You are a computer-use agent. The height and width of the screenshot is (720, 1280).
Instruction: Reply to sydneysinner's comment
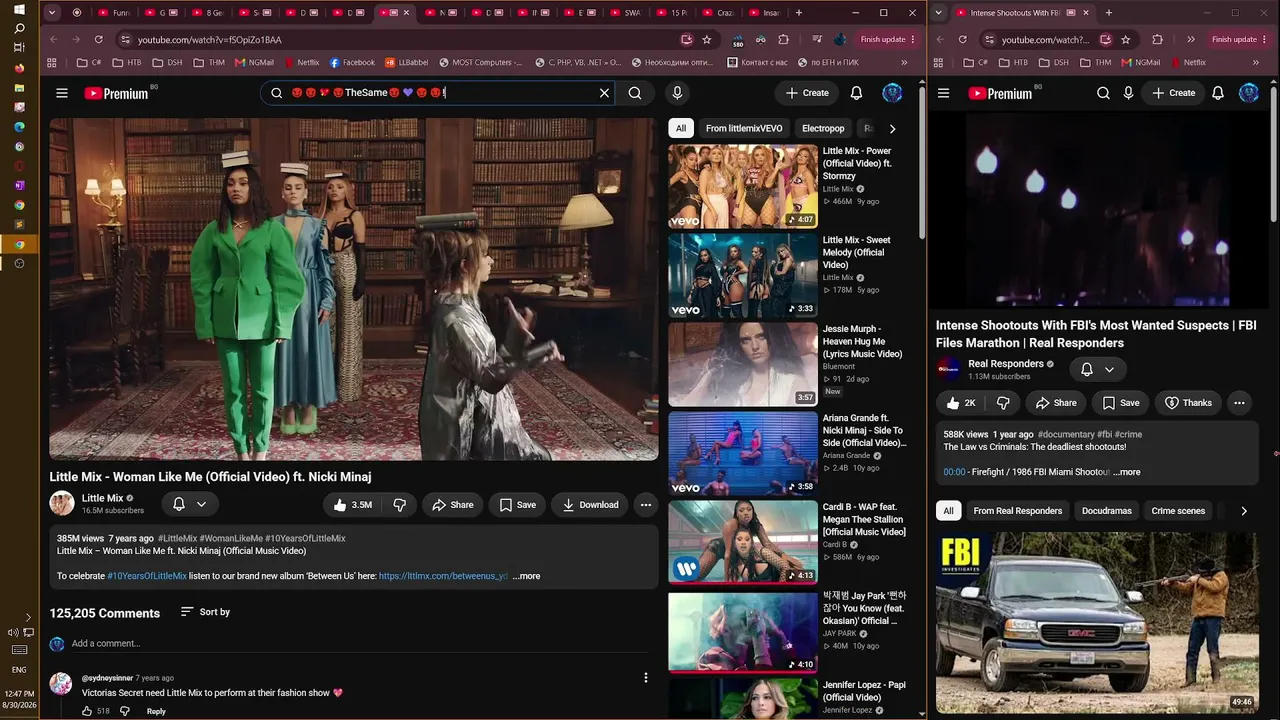click(156, 711)
